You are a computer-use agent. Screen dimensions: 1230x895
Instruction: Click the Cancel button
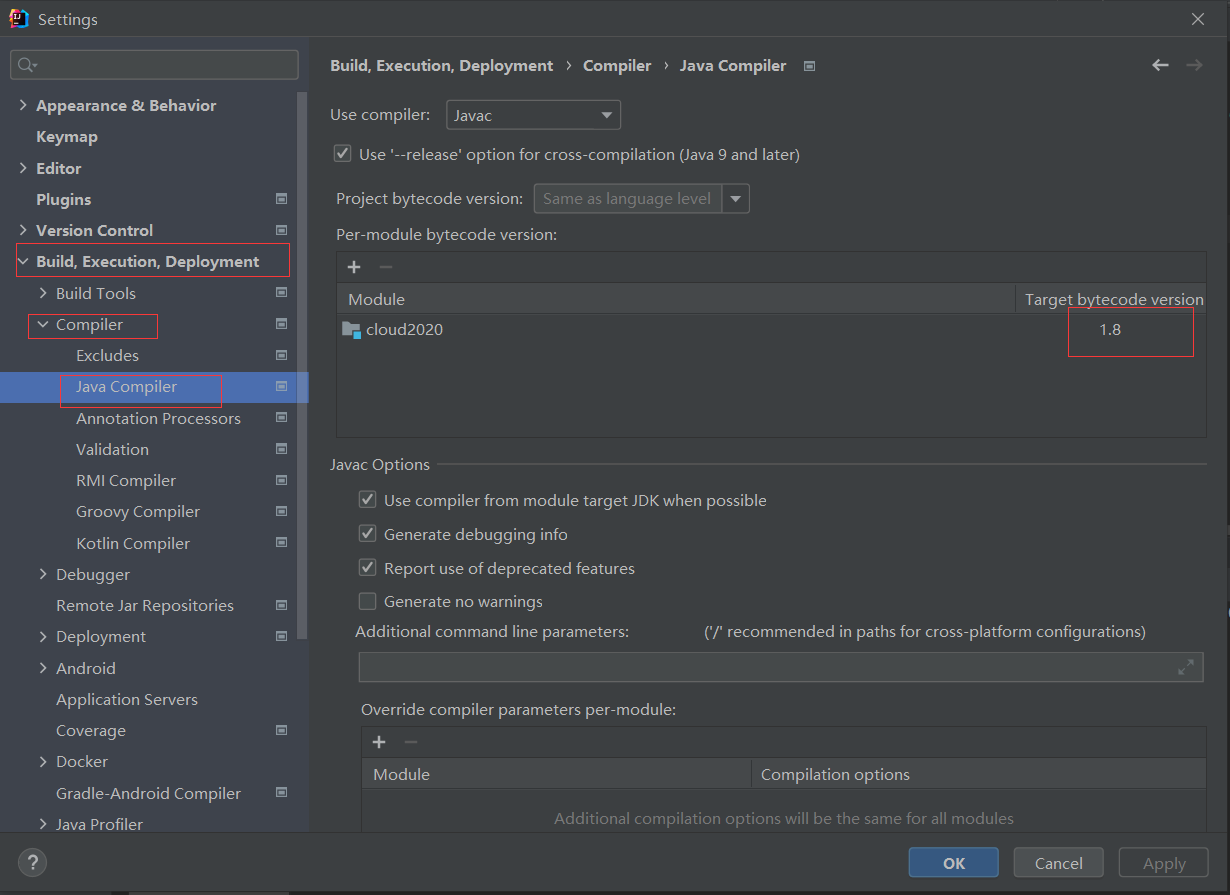click(x=1058, y=863)
